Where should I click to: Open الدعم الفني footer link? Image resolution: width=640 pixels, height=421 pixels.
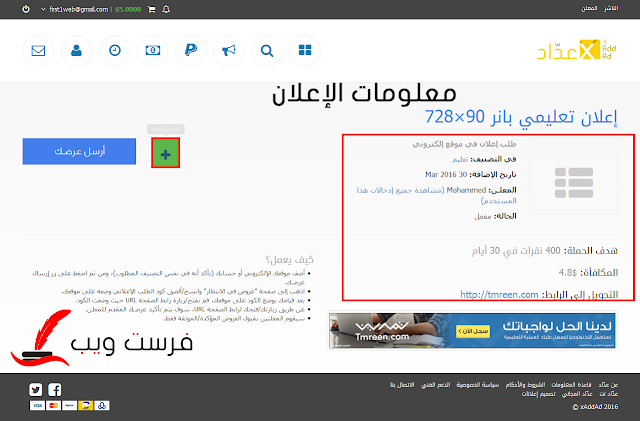pyautogui.click(x=436, y=385)
